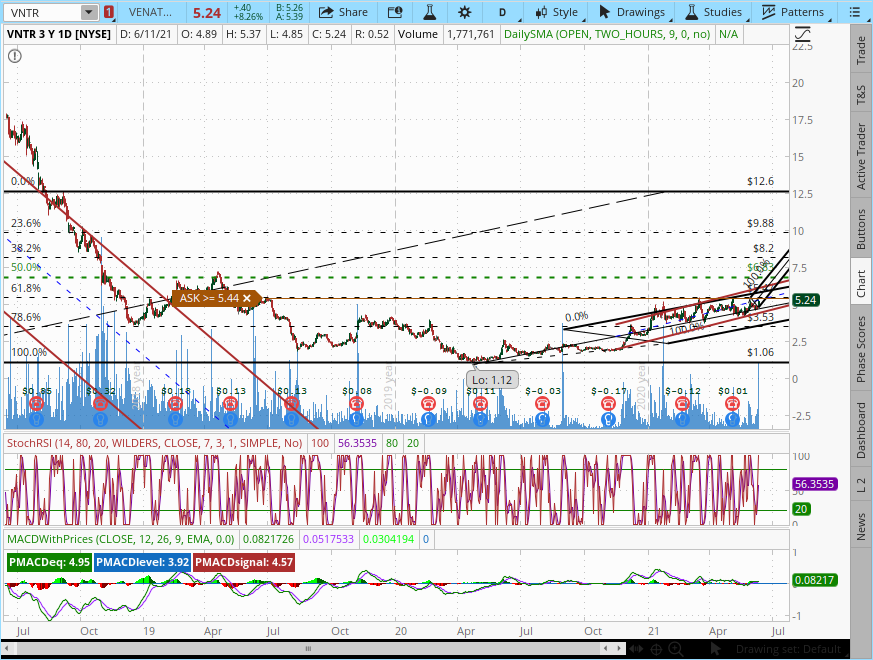Screen dimensions: 873x660
Task: Click the red alert badge beside symbol
Action: (108, 12)
